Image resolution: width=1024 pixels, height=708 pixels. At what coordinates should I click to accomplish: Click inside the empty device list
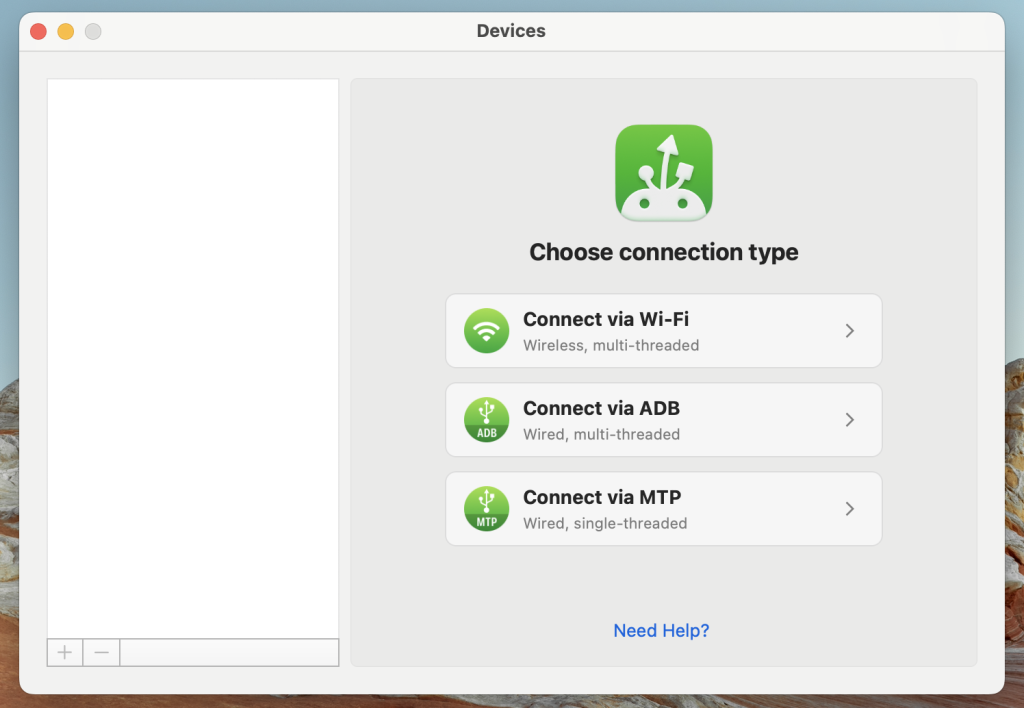coord(193,350)
